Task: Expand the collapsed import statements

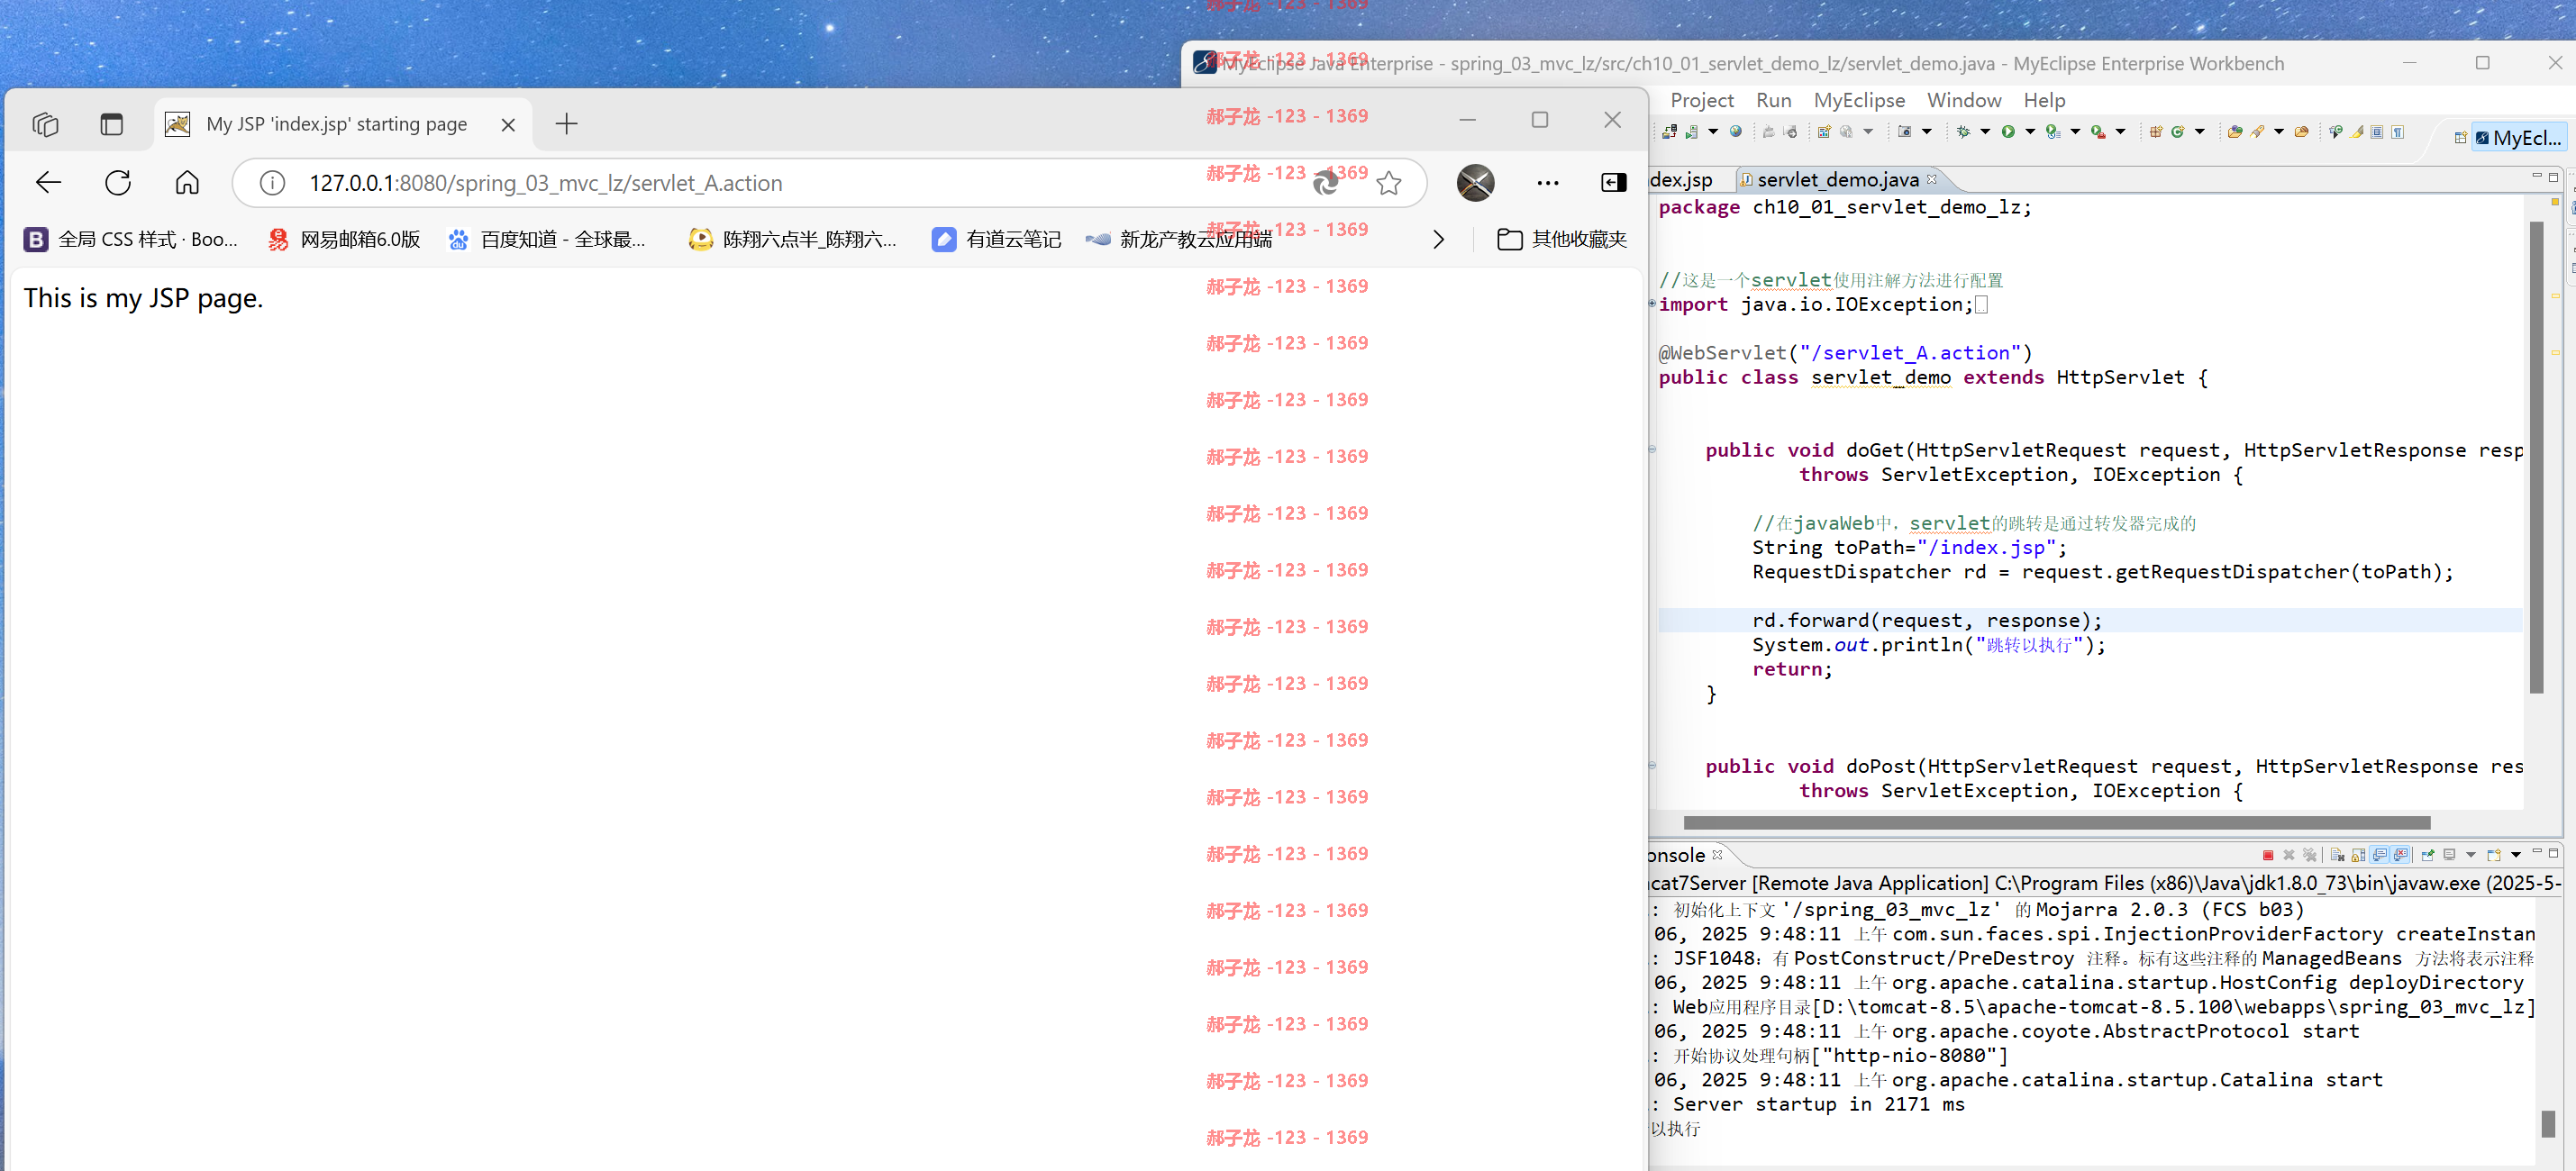Action: 1653,304
